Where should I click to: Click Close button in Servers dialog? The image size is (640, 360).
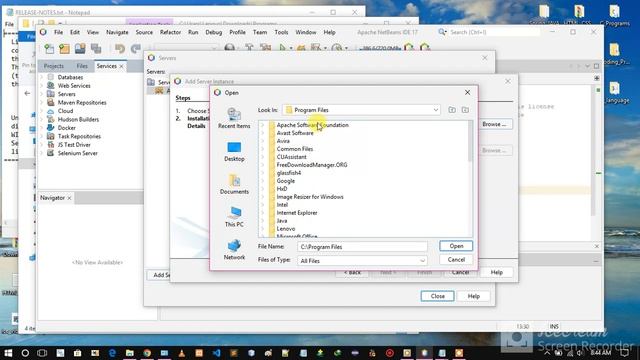click(437, 296)
